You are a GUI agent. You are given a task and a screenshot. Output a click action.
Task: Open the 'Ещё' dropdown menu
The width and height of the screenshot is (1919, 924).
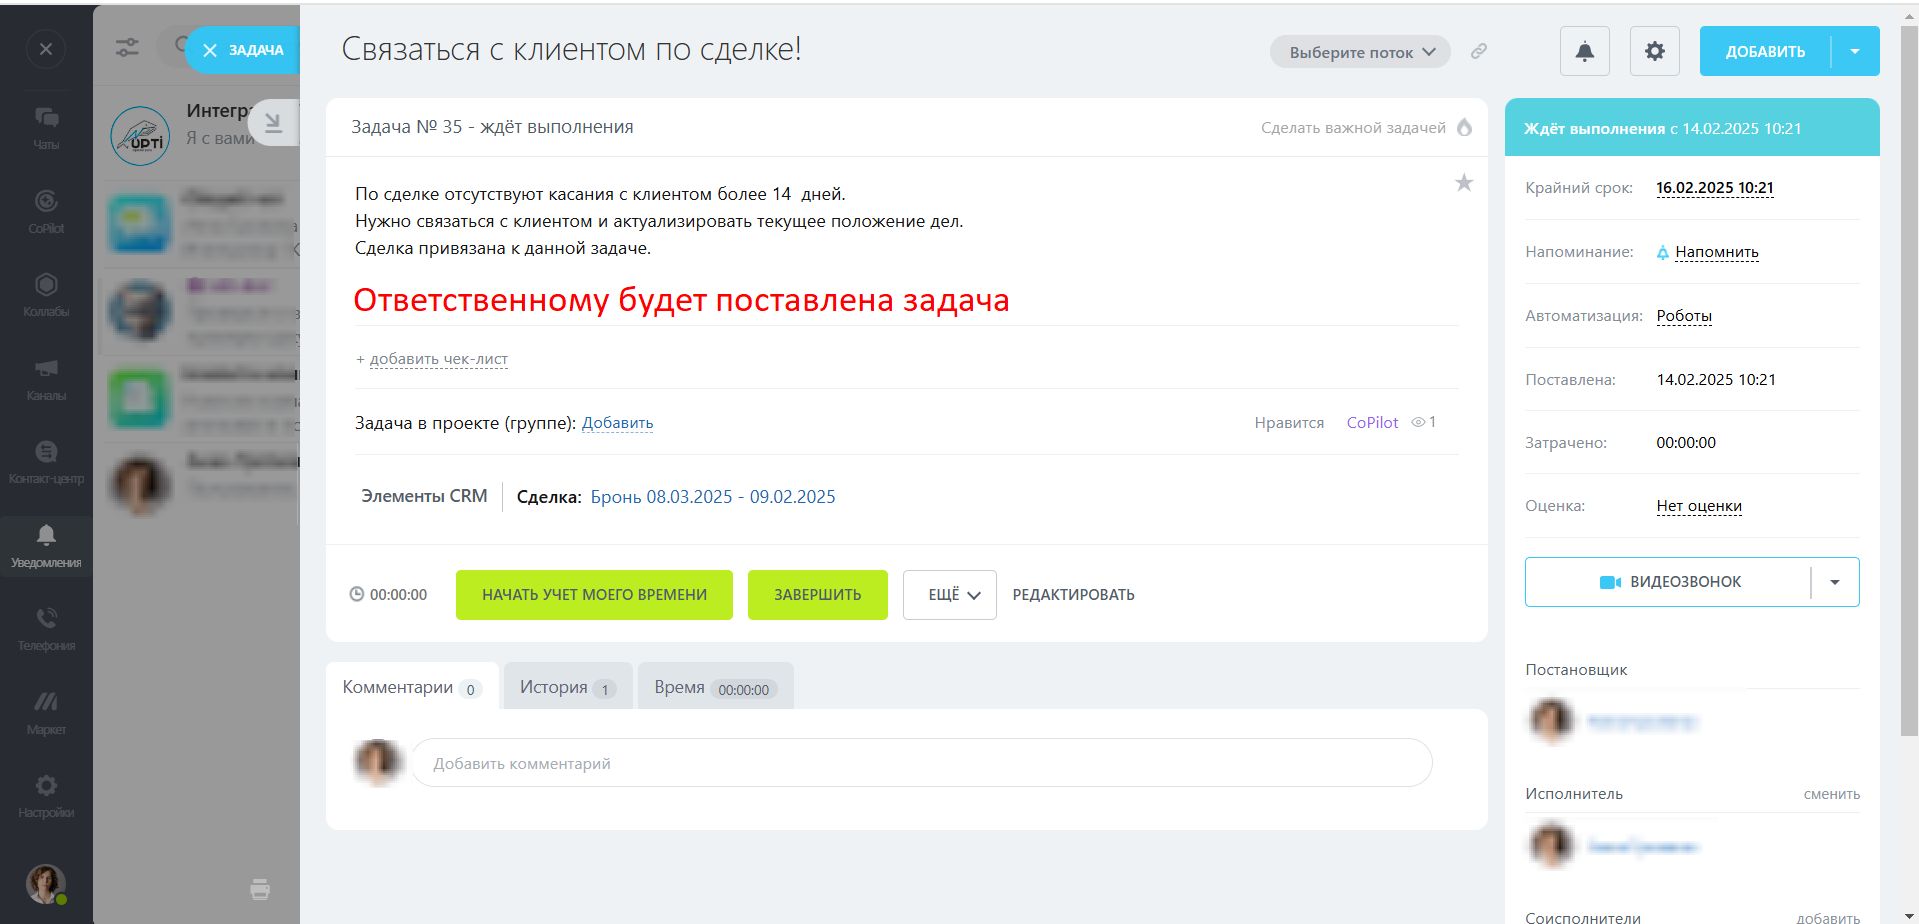949,595
